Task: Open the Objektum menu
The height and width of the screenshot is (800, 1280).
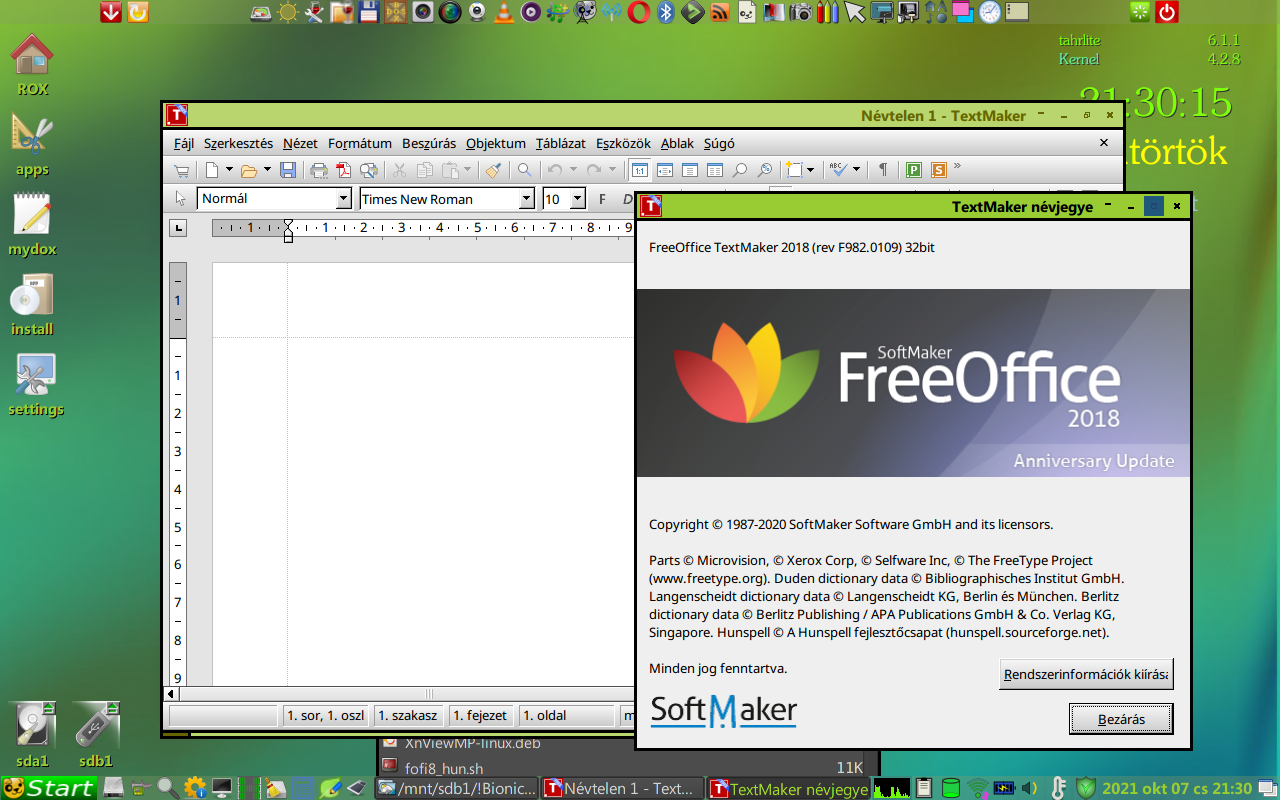Action: coord(495,143)
